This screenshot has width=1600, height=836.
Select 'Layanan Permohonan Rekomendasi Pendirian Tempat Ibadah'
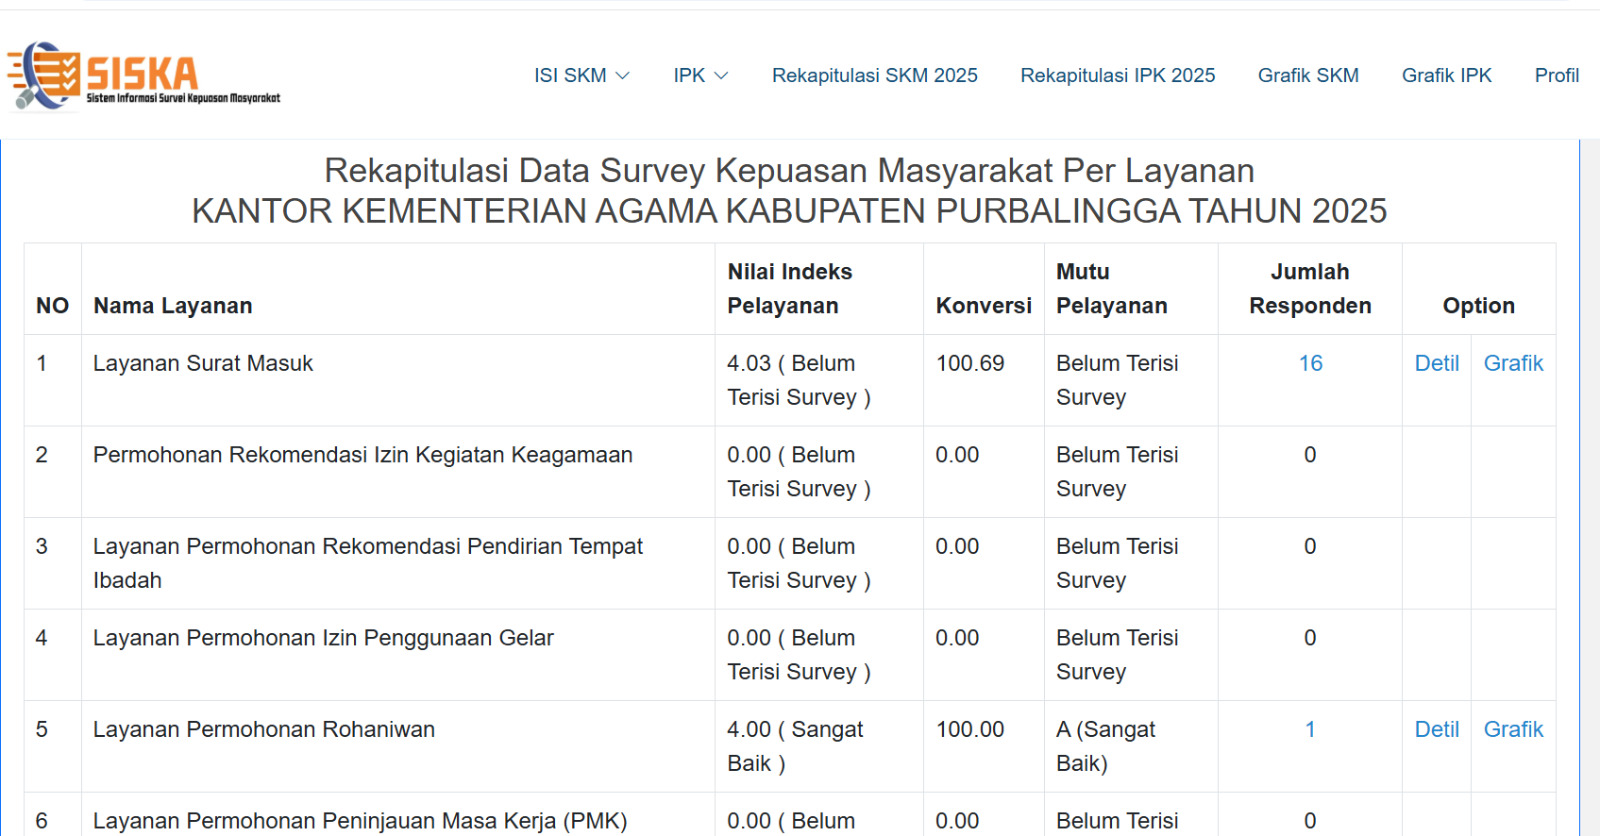coord(368,563)
